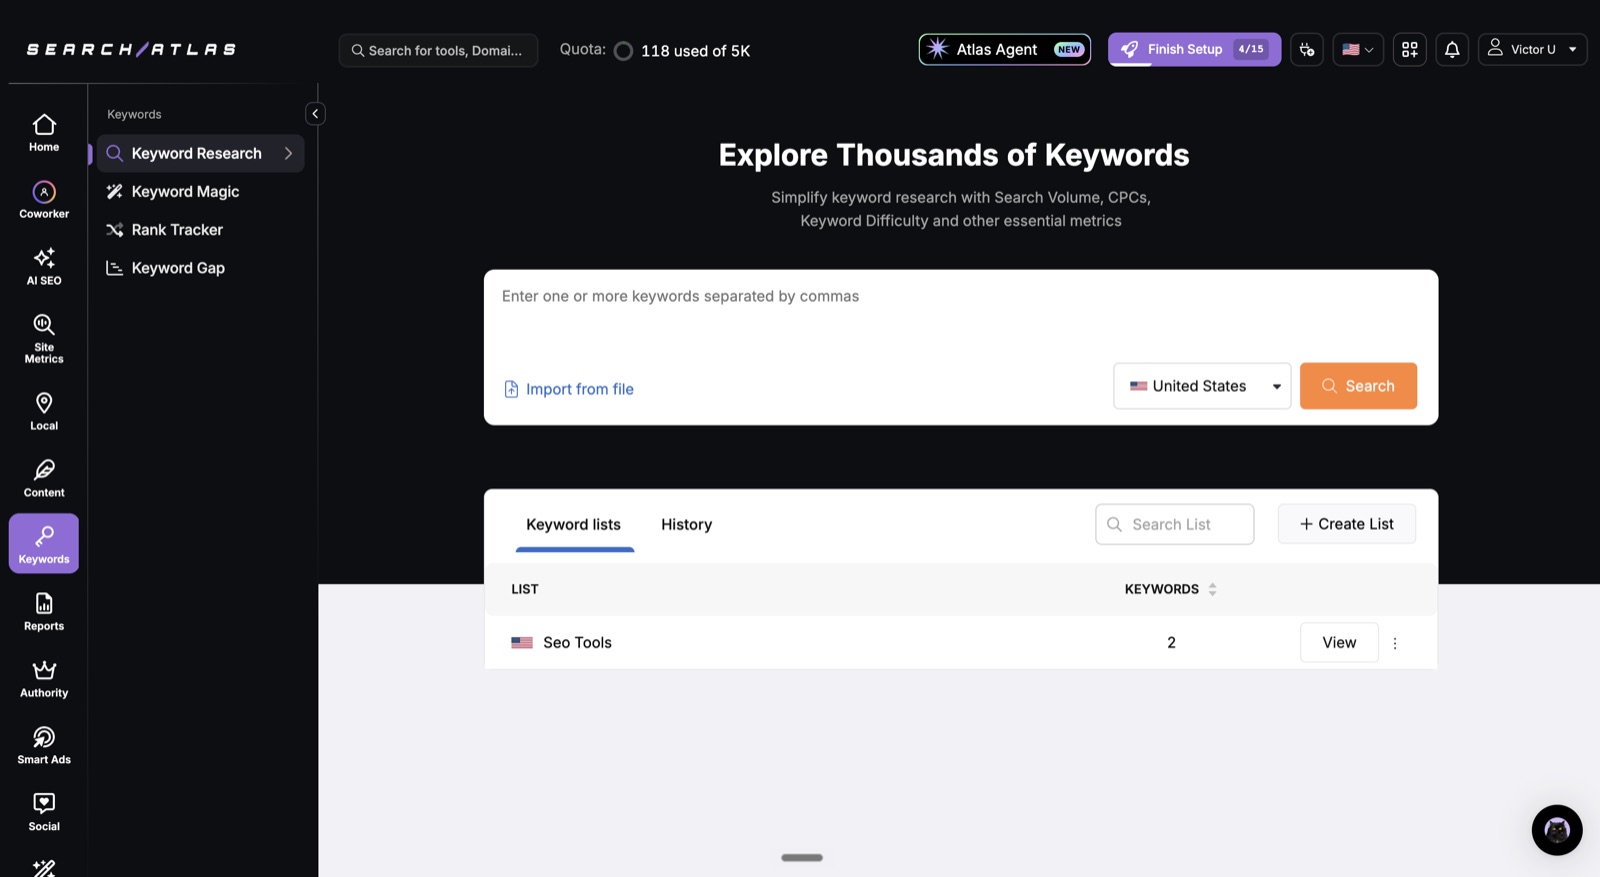Screen dimensions: 1600x877
Task: Open more options for Seo Tools list
Action: [1395, 643]
